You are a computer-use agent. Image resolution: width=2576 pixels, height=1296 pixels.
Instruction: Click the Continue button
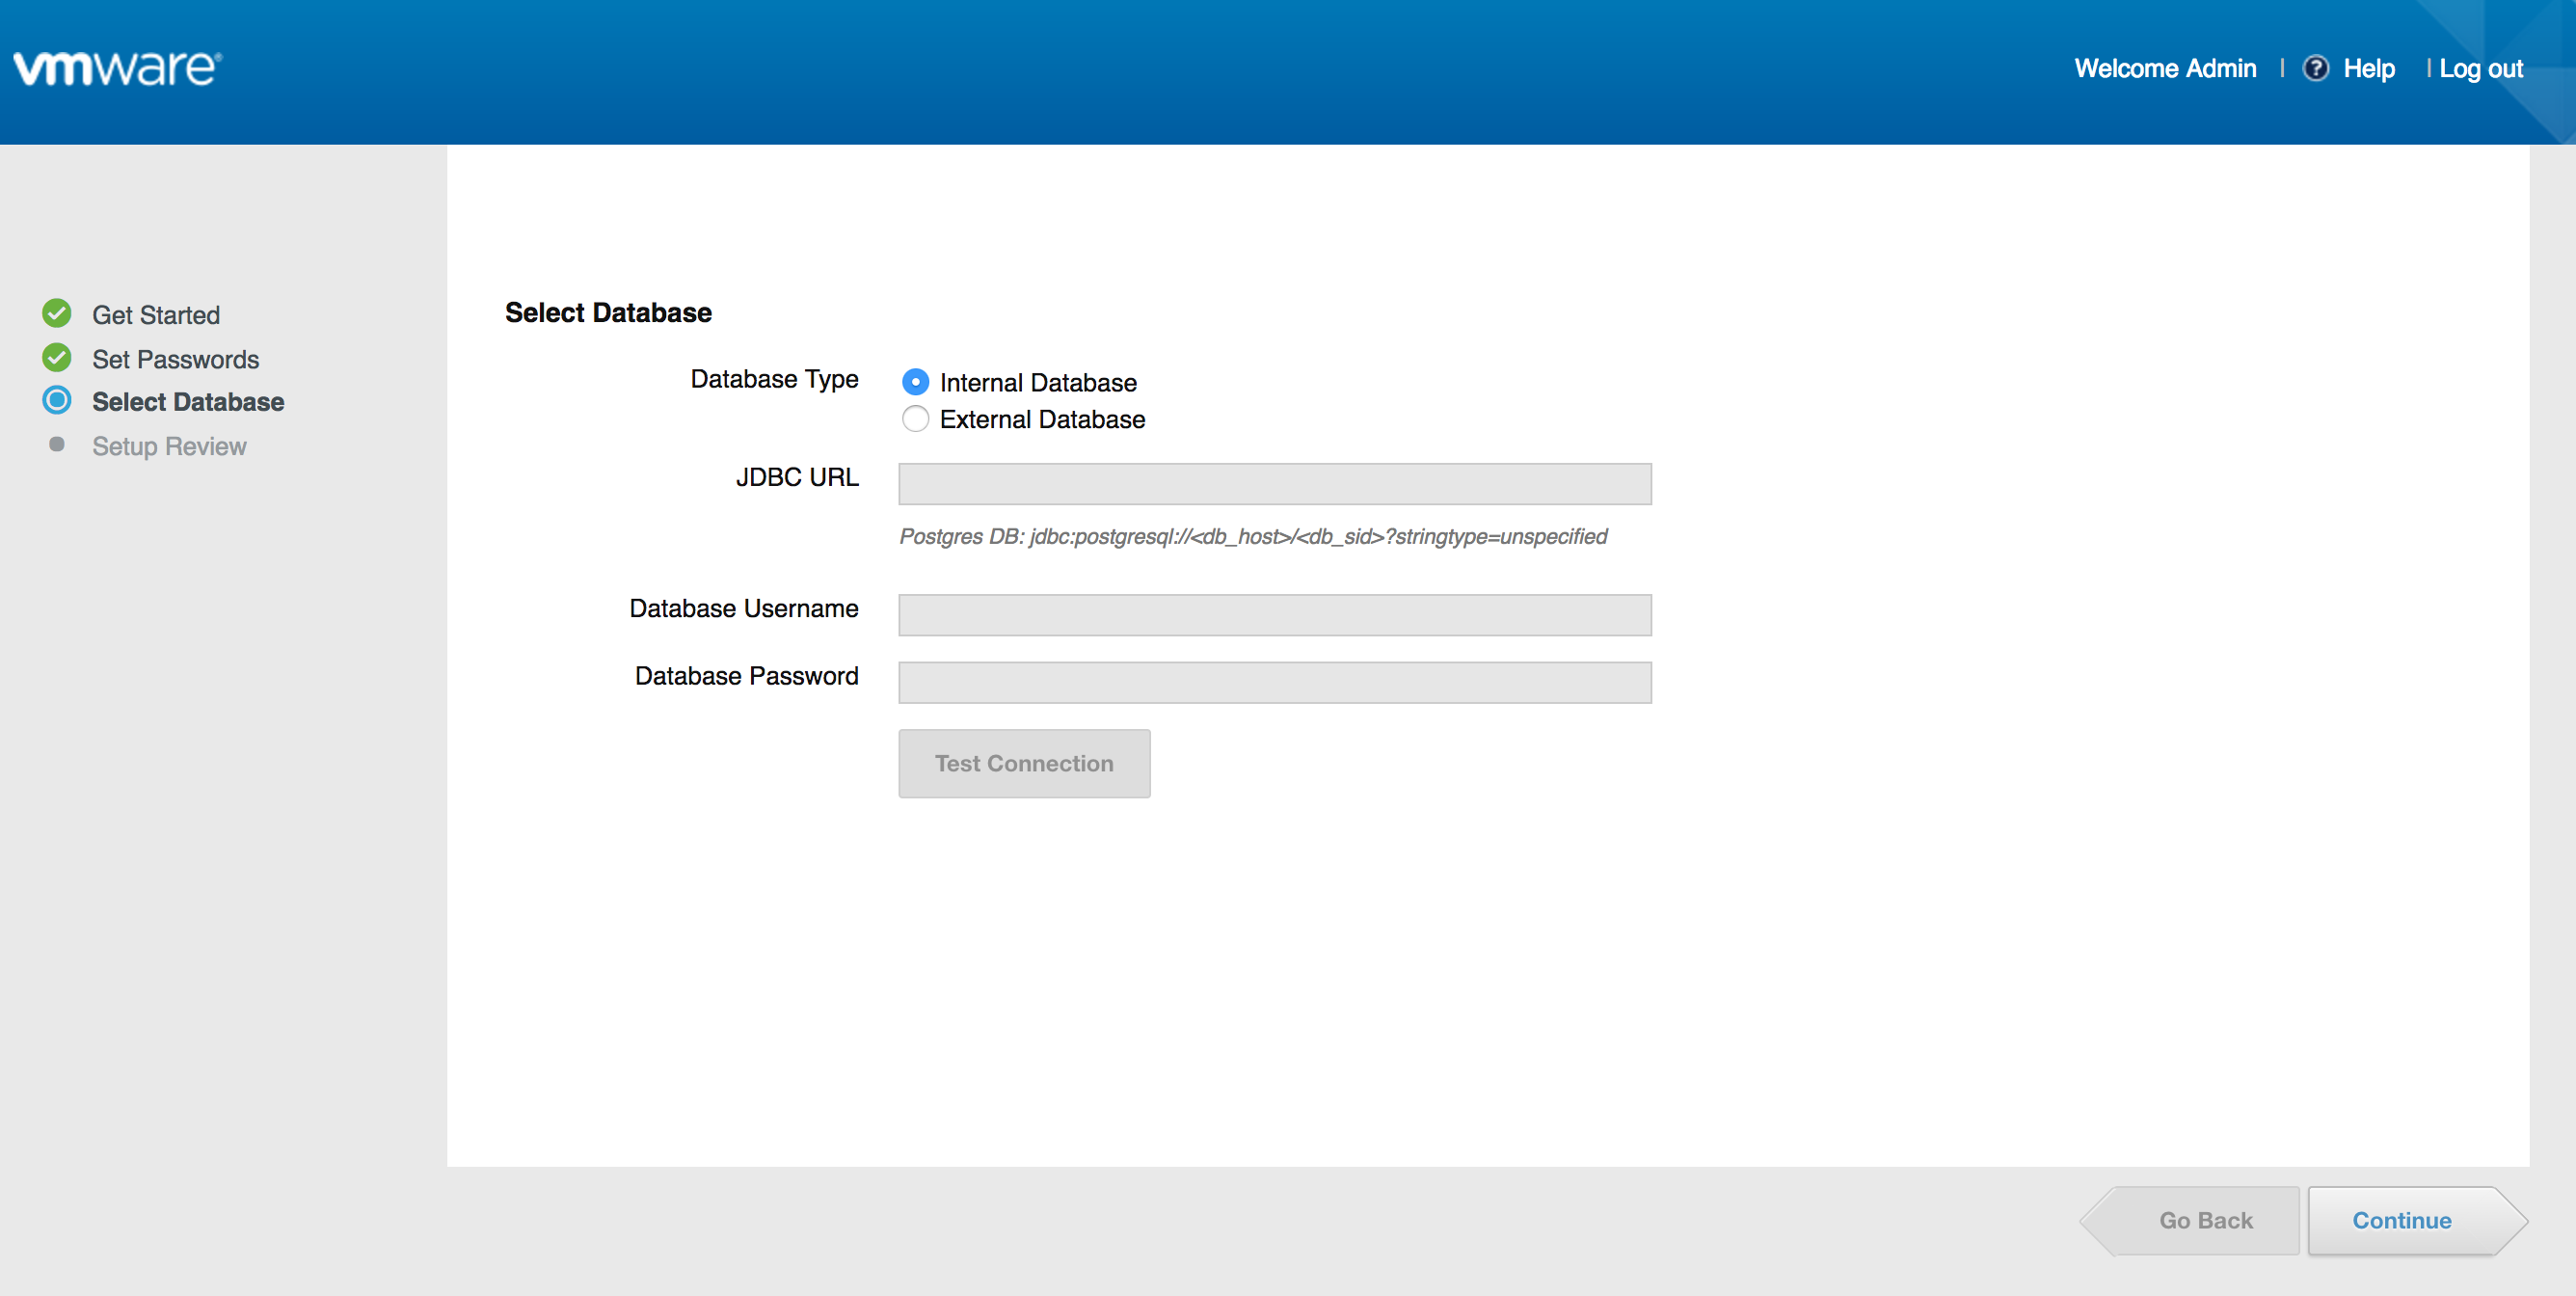pyautogui.click(x=2402, y=1220)
